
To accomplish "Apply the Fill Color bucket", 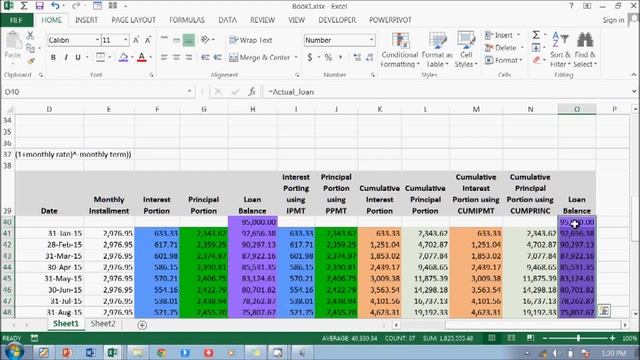I will coord(123,57).
